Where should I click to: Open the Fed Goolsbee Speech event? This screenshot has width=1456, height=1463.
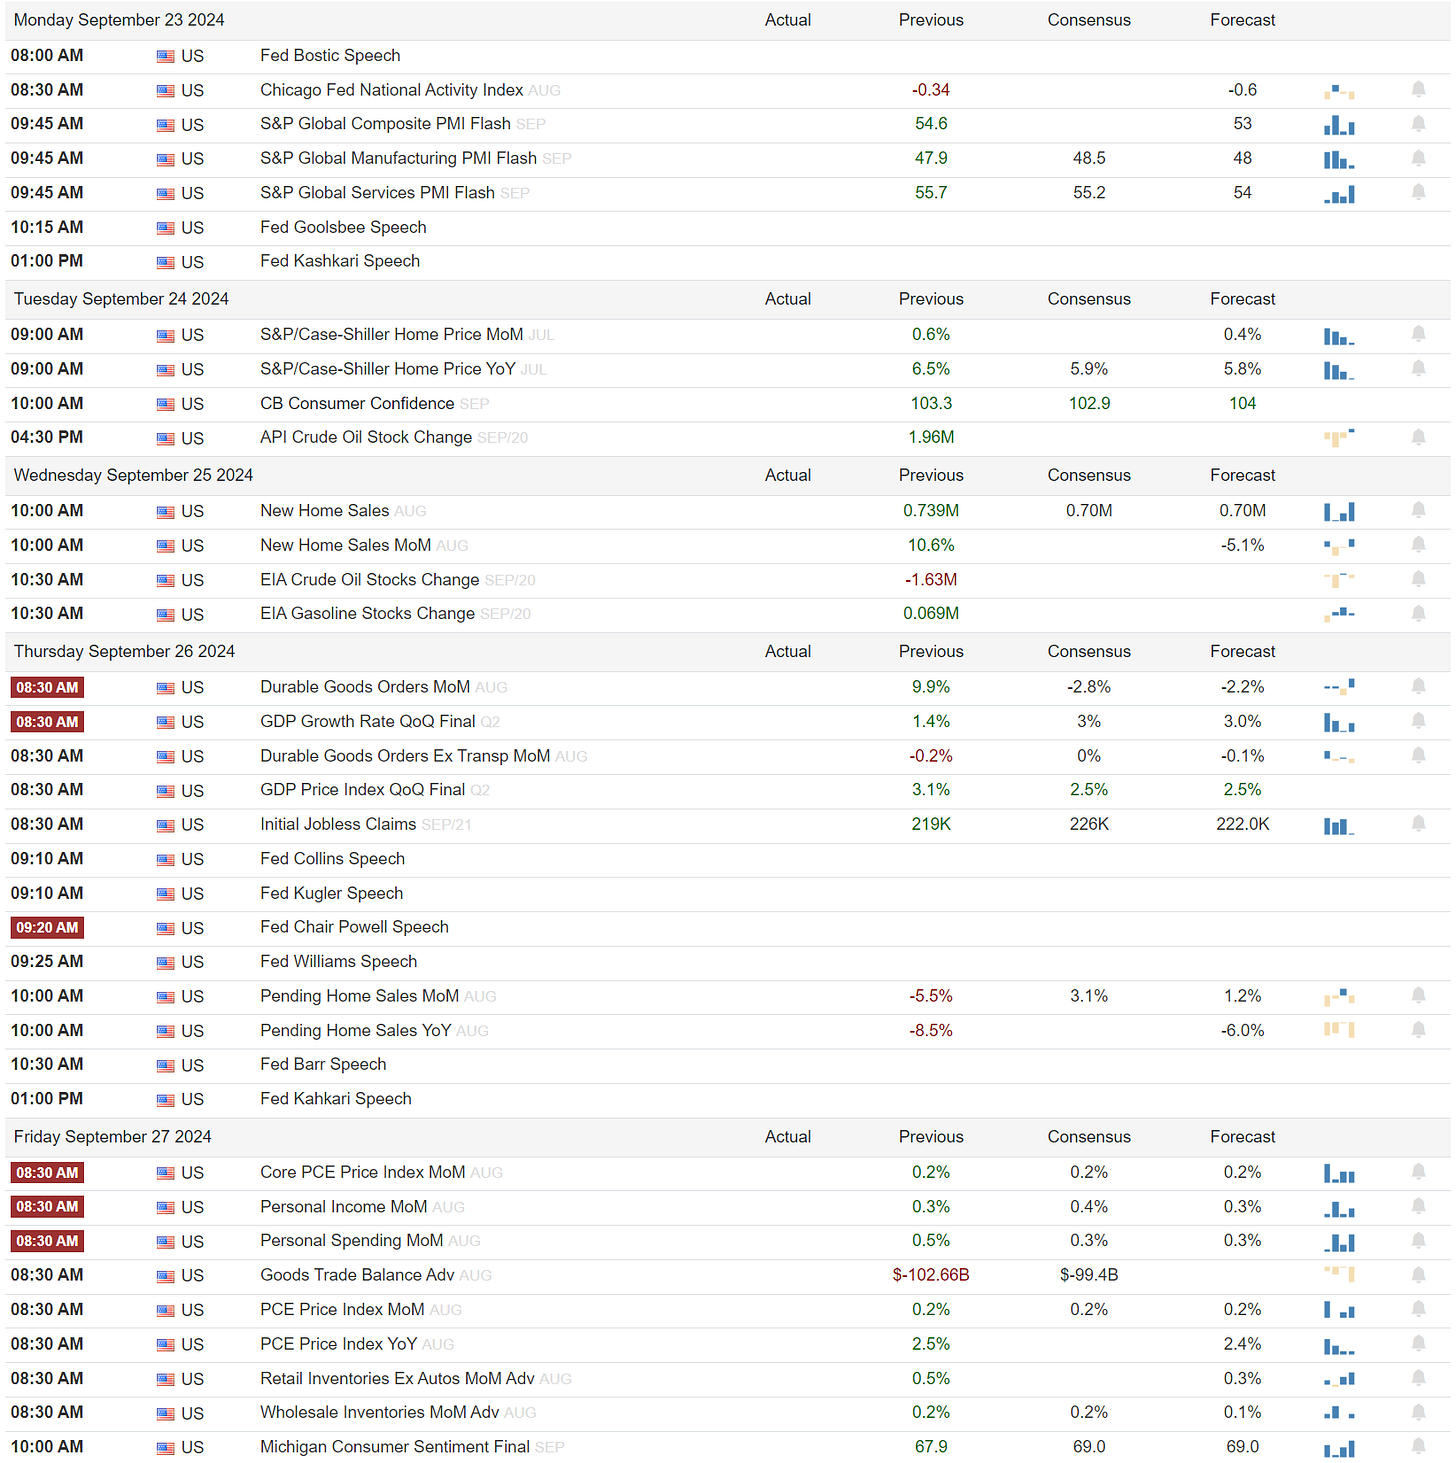point(343,227)
